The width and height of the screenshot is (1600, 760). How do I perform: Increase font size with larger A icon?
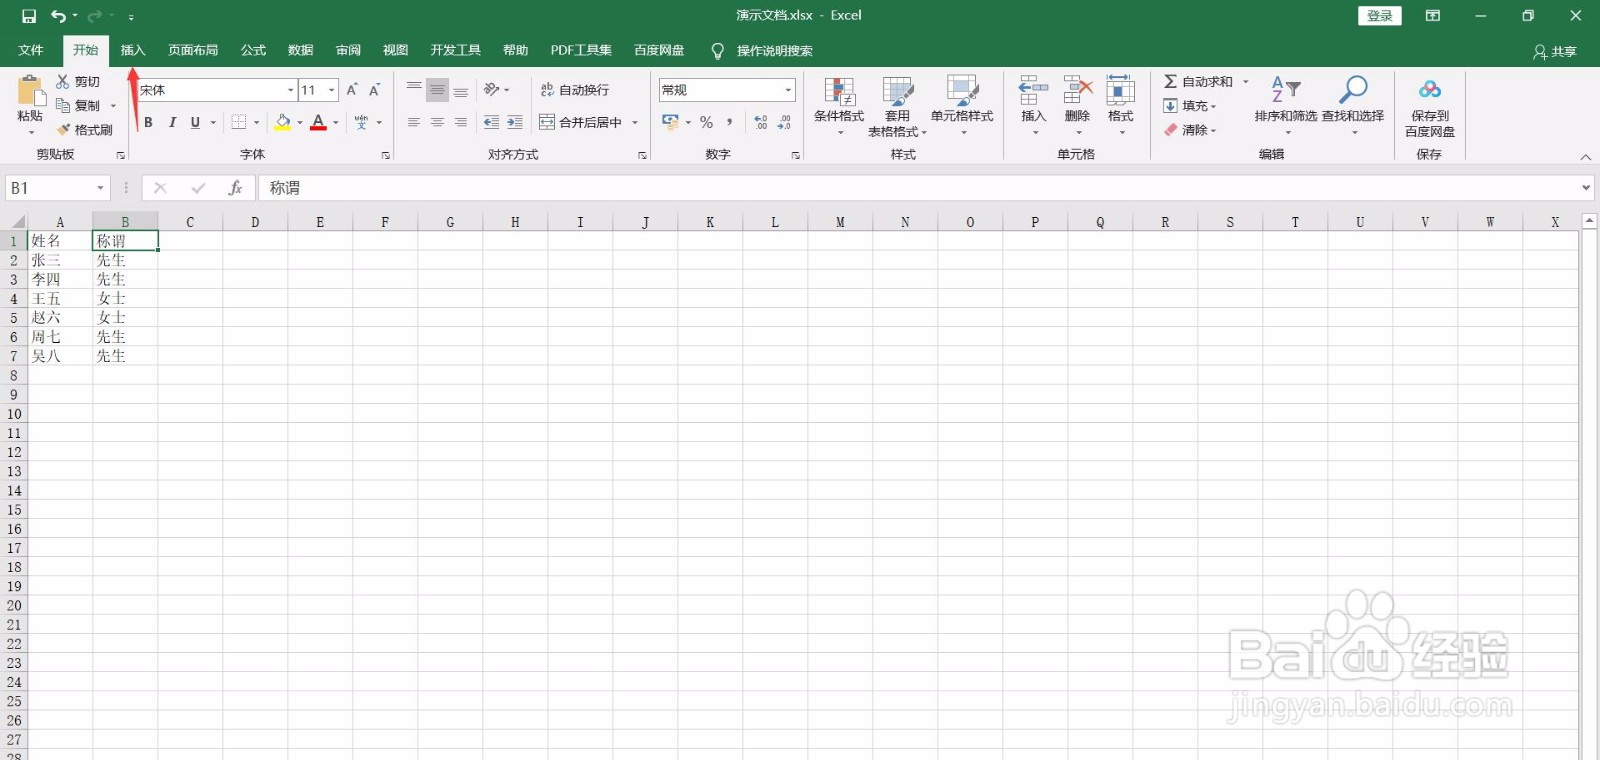coord(352,90)
